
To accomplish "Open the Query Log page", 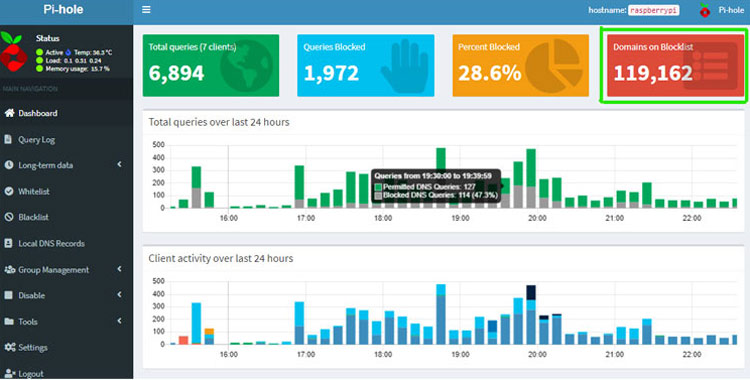I will pos(66,139).
